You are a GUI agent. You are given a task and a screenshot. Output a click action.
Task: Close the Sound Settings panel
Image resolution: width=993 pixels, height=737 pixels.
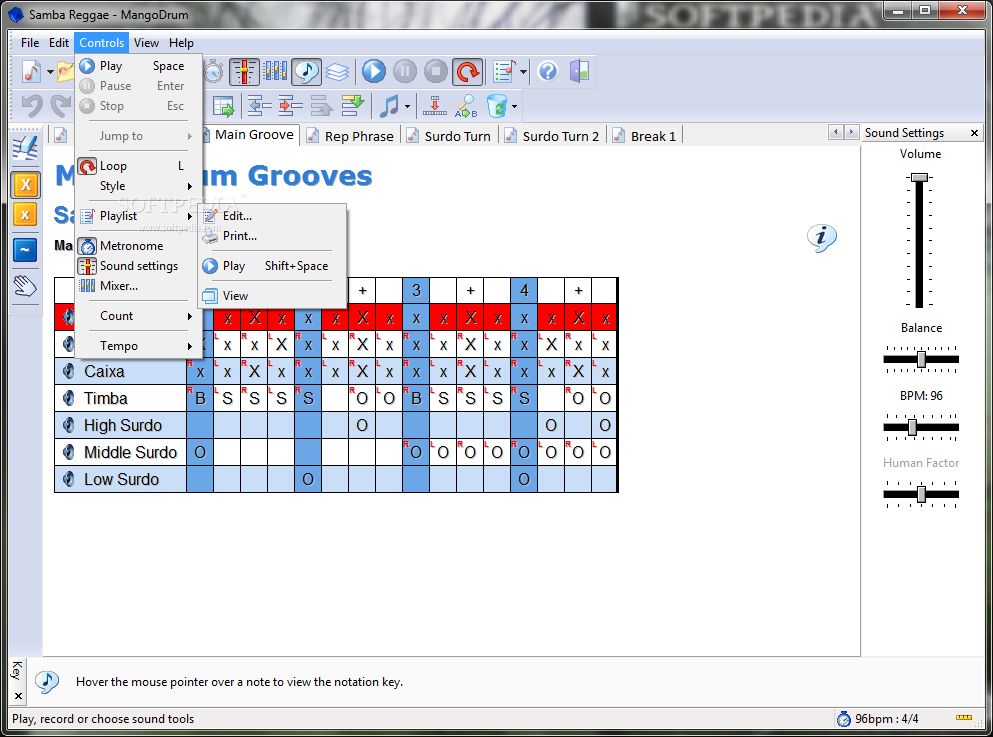974,133
